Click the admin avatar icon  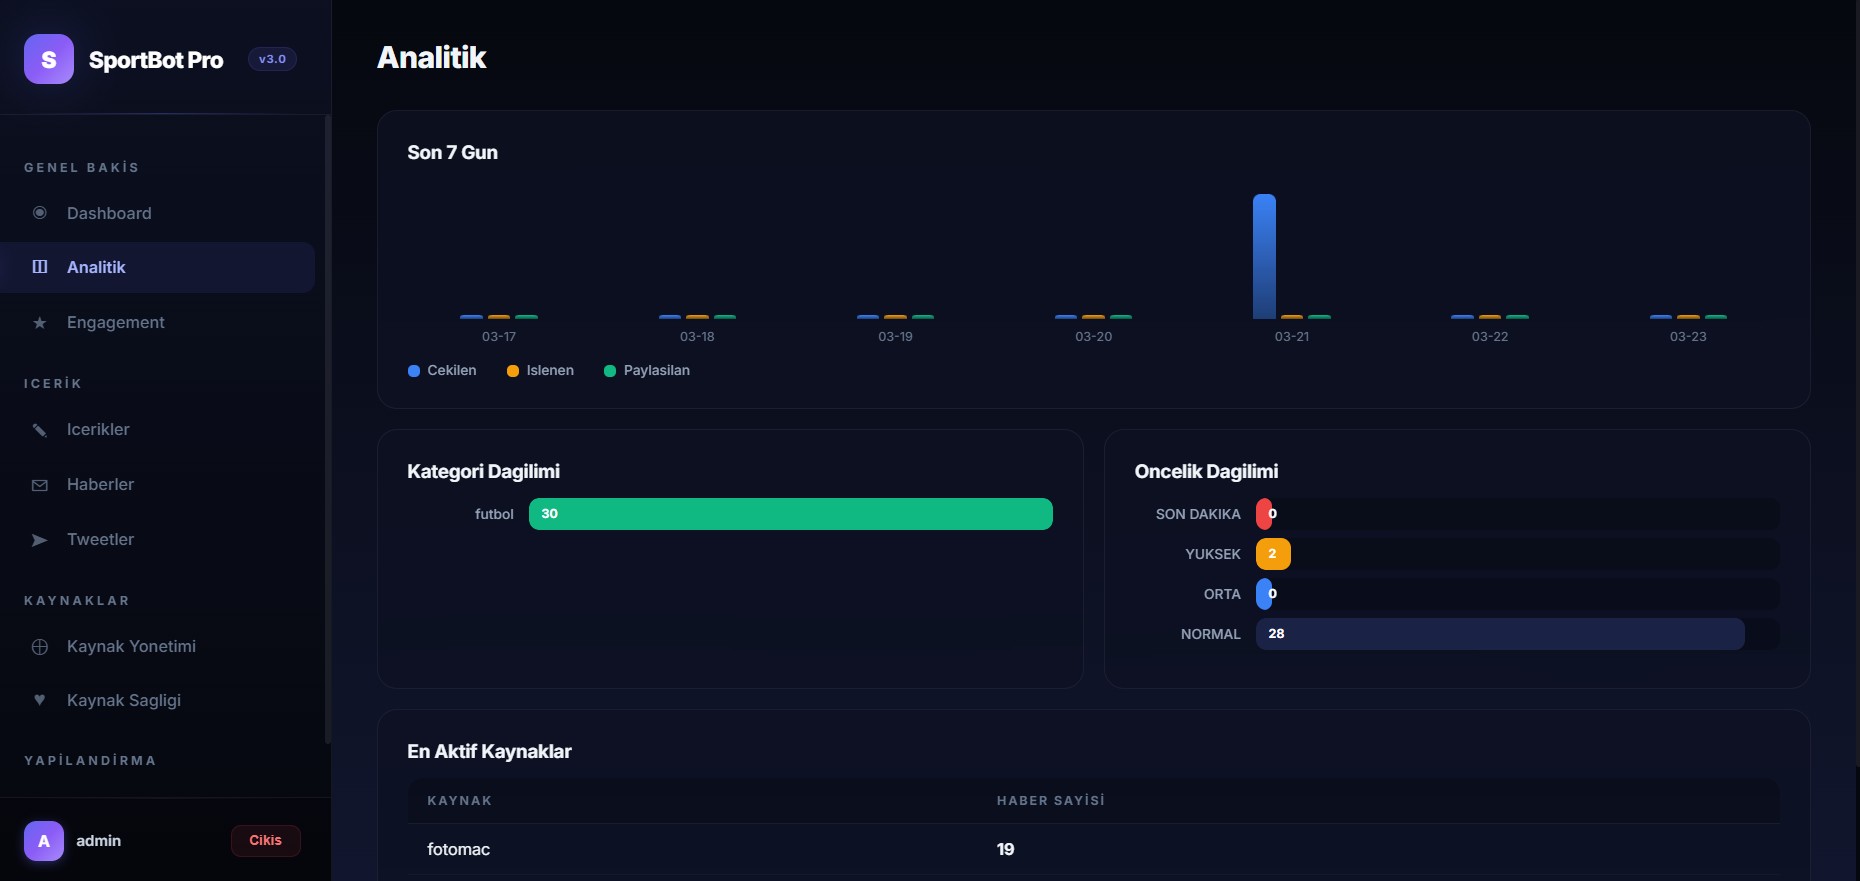[44, 841]
